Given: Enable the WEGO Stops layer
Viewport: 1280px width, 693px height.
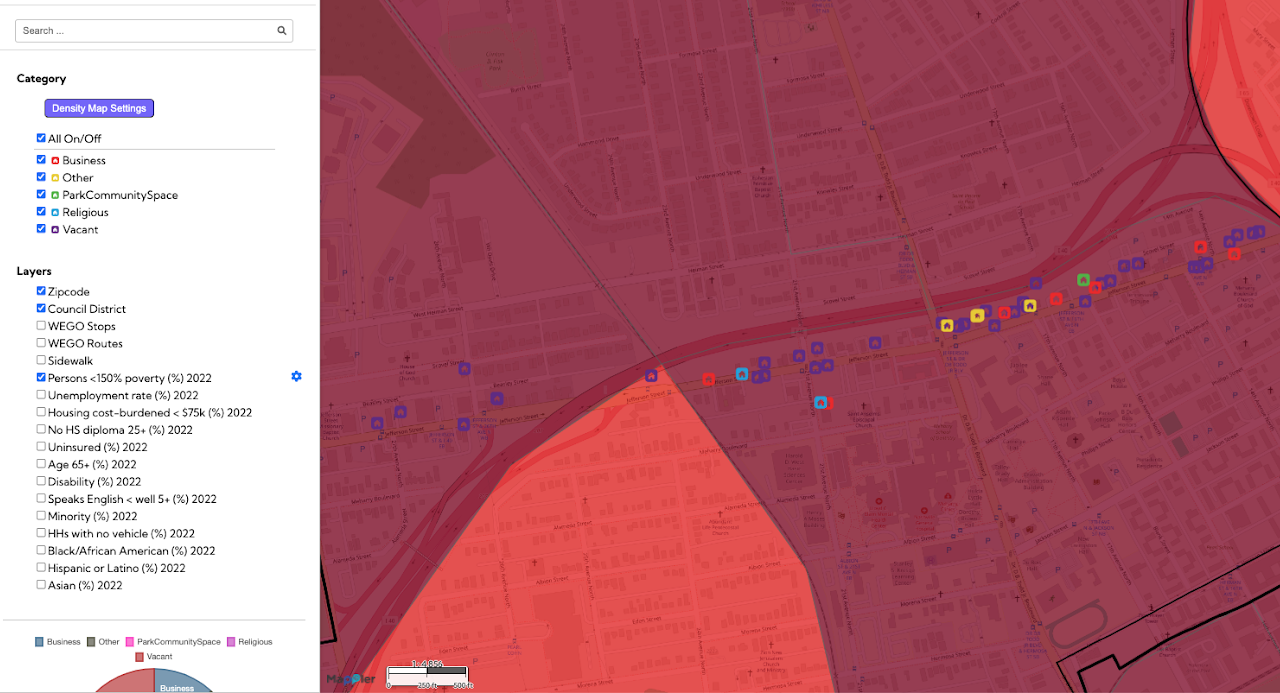Looking at the screenshot, I should [x=41, y=326].
